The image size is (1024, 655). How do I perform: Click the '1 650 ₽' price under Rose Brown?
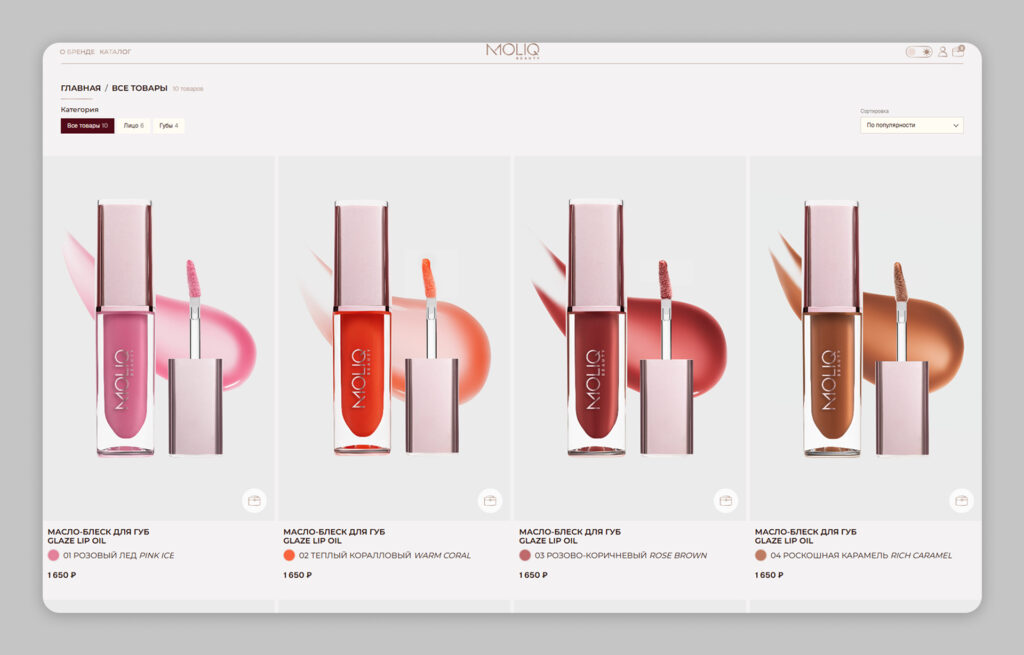(x=534, y=575)
